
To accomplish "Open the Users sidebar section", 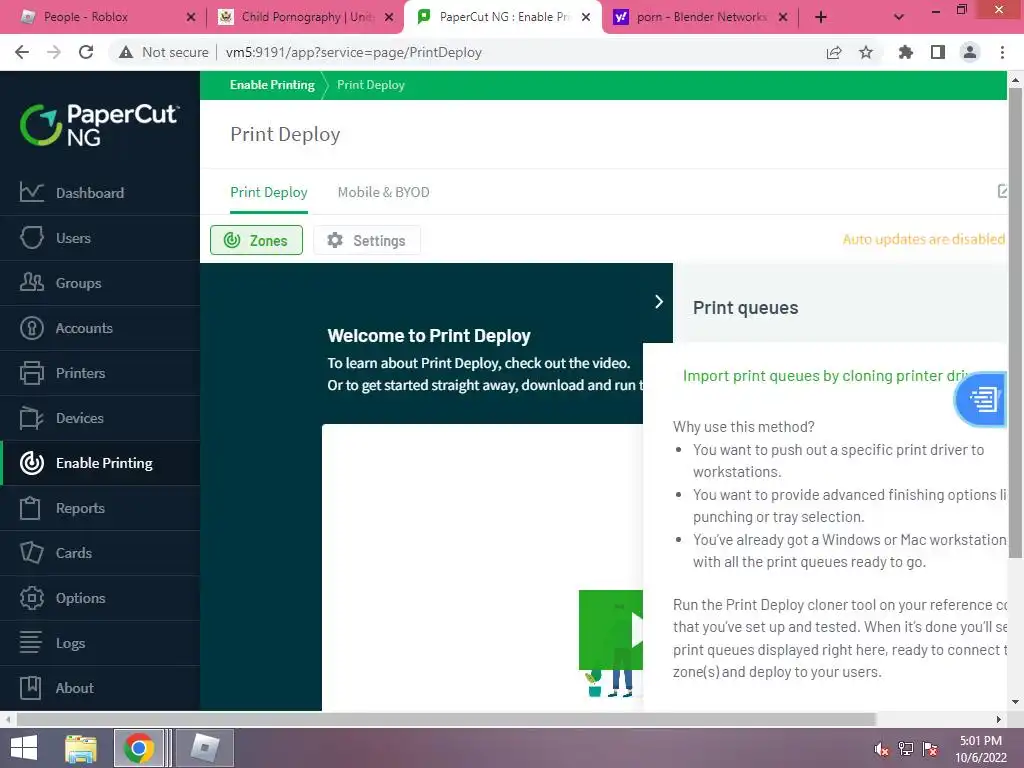I will 100,238.
